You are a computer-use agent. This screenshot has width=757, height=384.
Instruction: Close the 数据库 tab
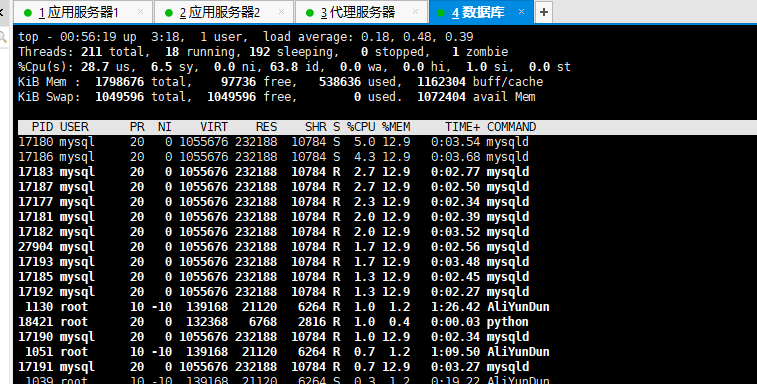(x=521, y=12)
